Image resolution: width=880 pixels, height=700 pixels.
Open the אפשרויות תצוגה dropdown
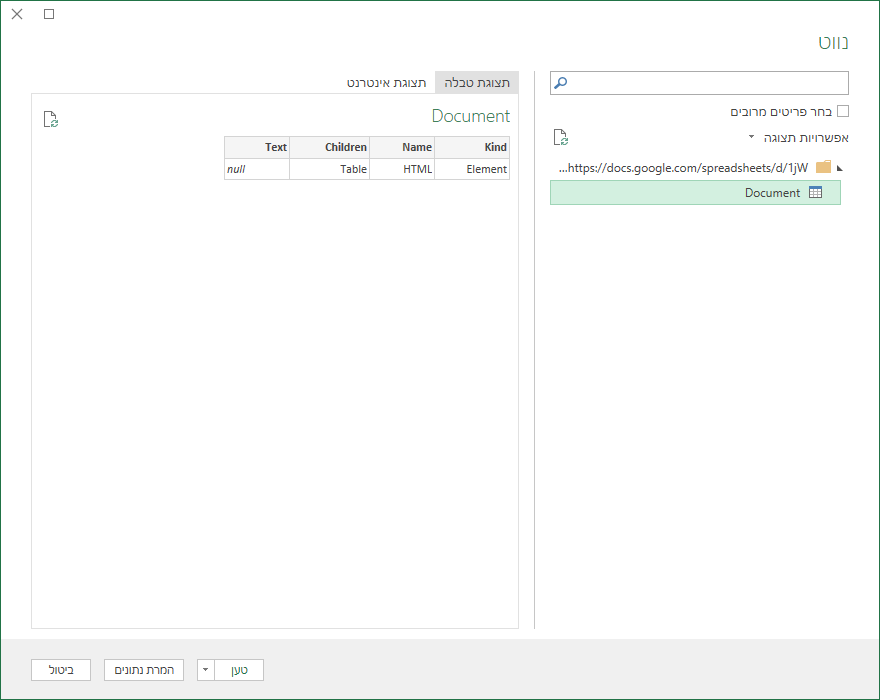click(799, 138)
